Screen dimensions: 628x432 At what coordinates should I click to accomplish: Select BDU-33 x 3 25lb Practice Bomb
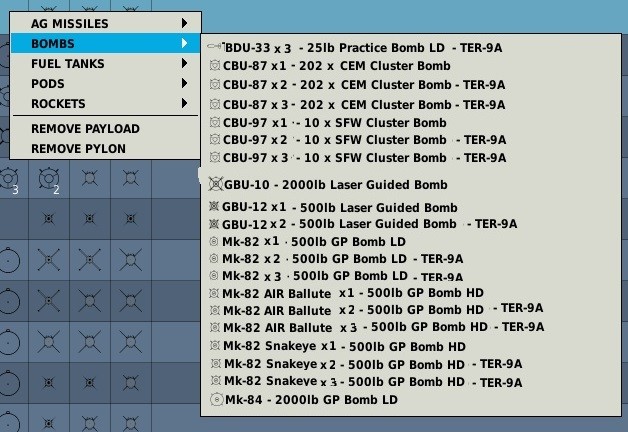355,48
